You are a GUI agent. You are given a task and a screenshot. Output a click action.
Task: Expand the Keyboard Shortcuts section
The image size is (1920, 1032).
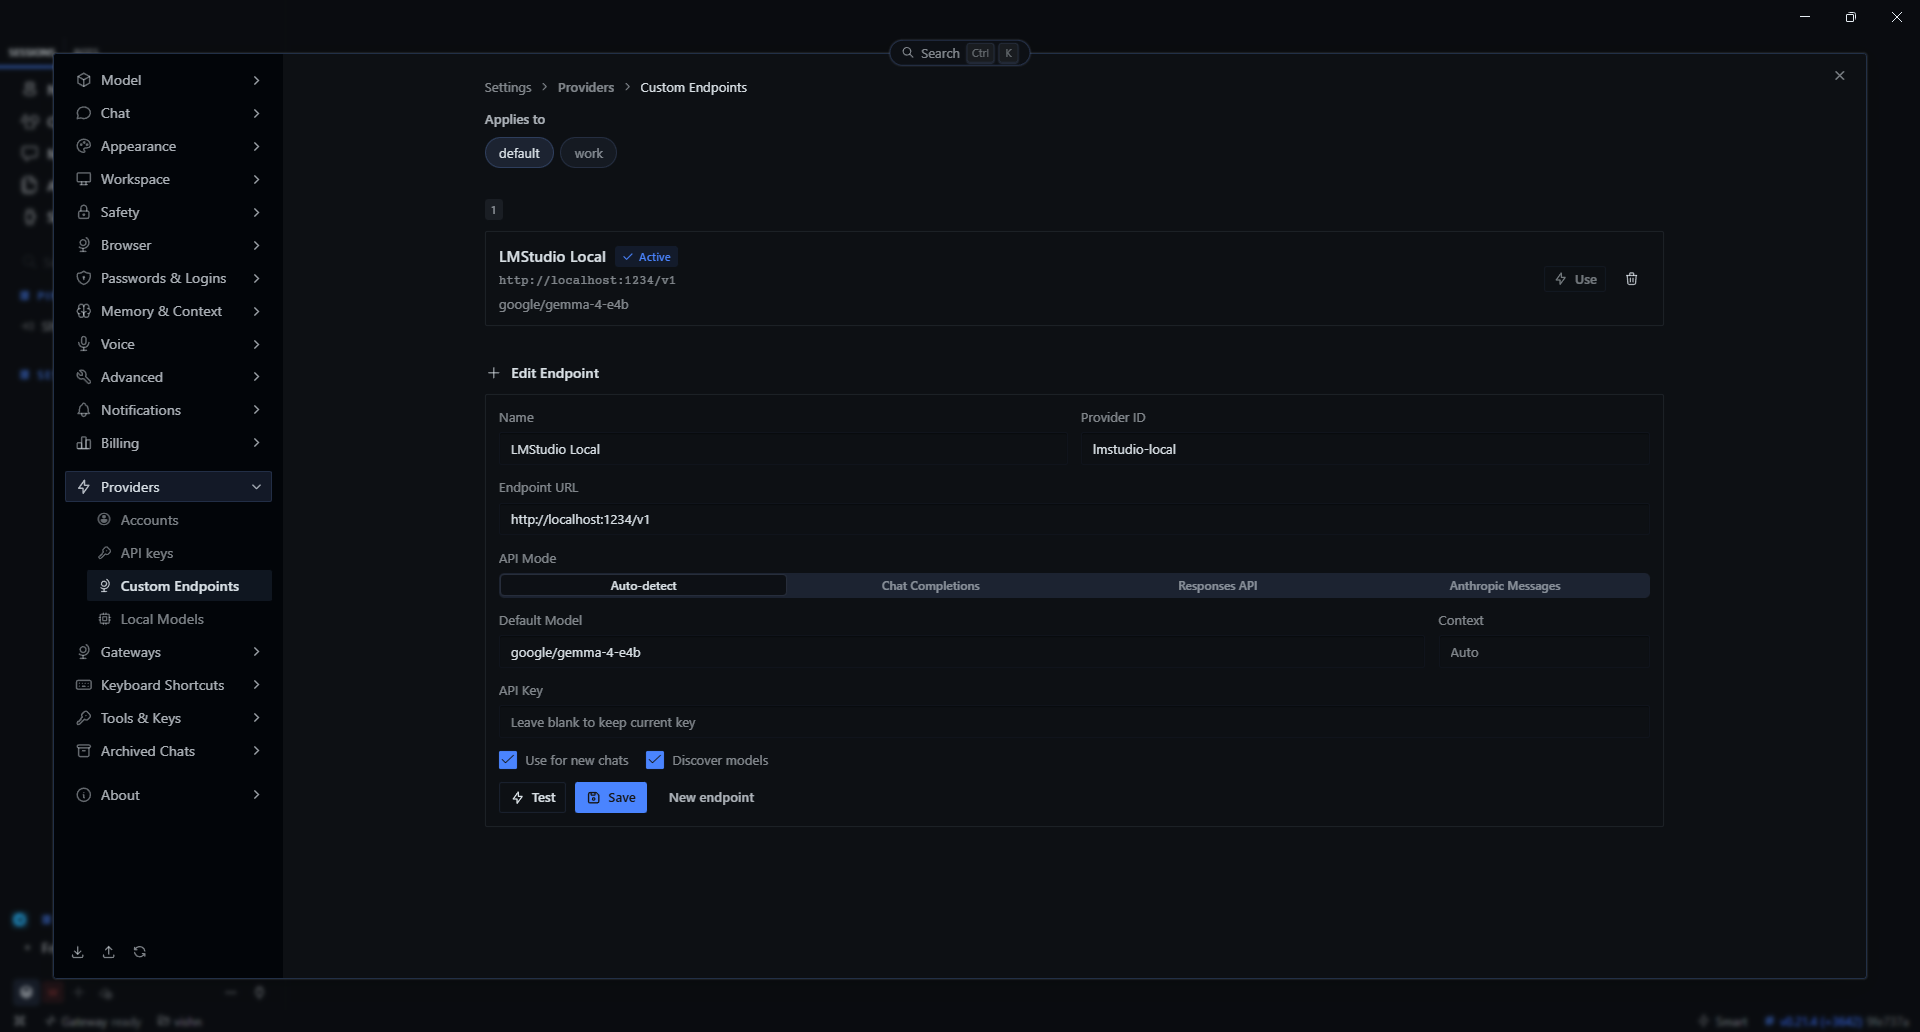(x=168, y=685)
